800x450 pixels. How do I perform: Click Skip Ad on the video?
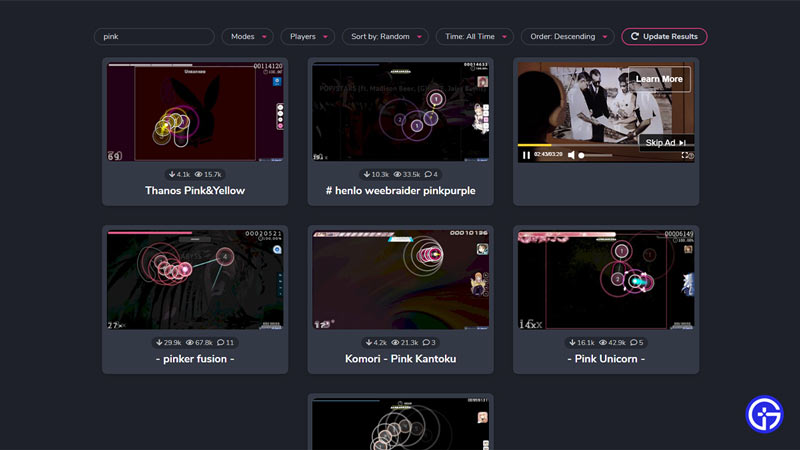point(666,142)
